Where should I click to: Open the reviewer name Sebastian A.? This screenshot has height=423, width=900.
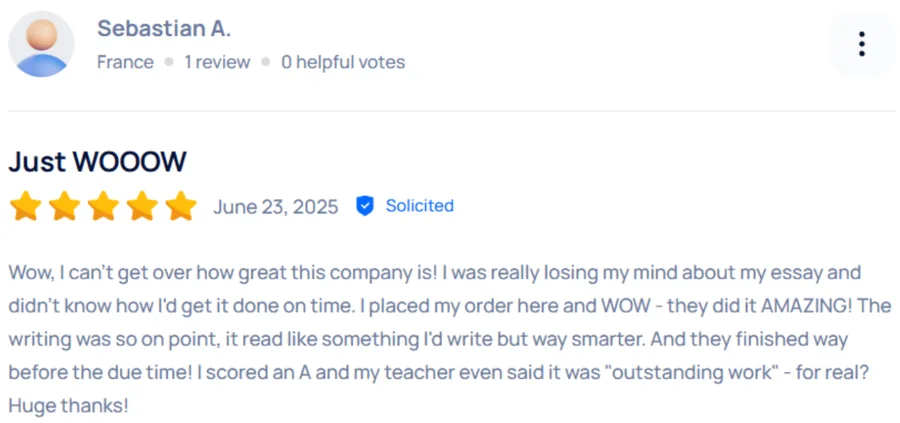164,29
